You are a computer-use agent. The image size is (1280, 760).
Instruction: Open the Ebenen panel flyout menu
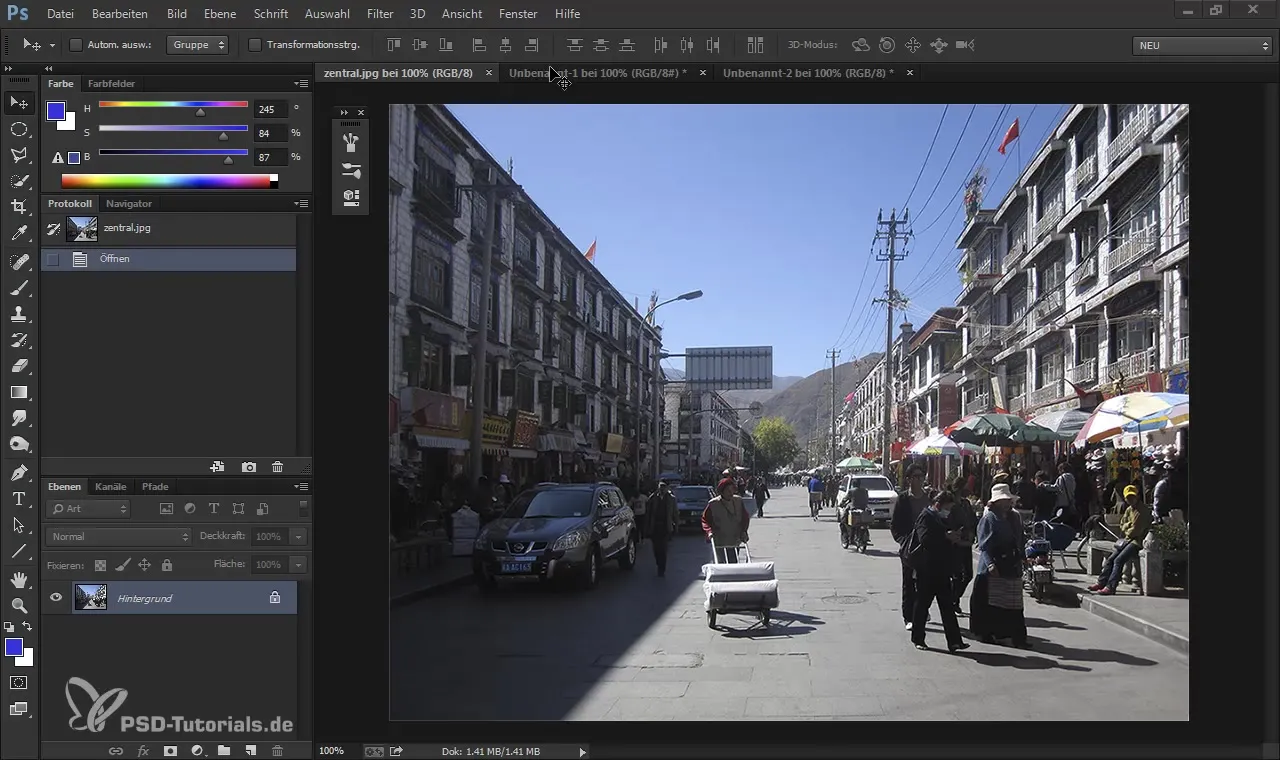pyautogui.click(x=302, y=487)
